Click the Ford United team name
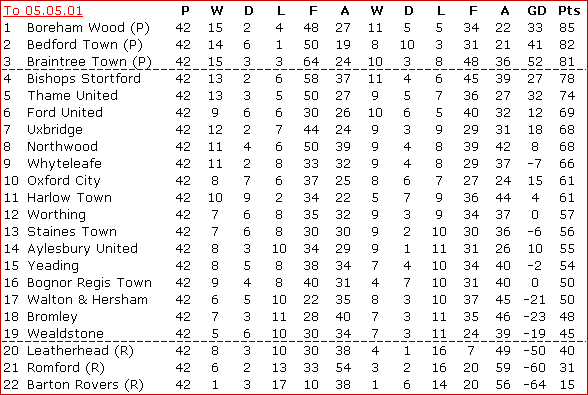Image resolution: width=588 pixels, height=395 pixels. tap(65, 113)
